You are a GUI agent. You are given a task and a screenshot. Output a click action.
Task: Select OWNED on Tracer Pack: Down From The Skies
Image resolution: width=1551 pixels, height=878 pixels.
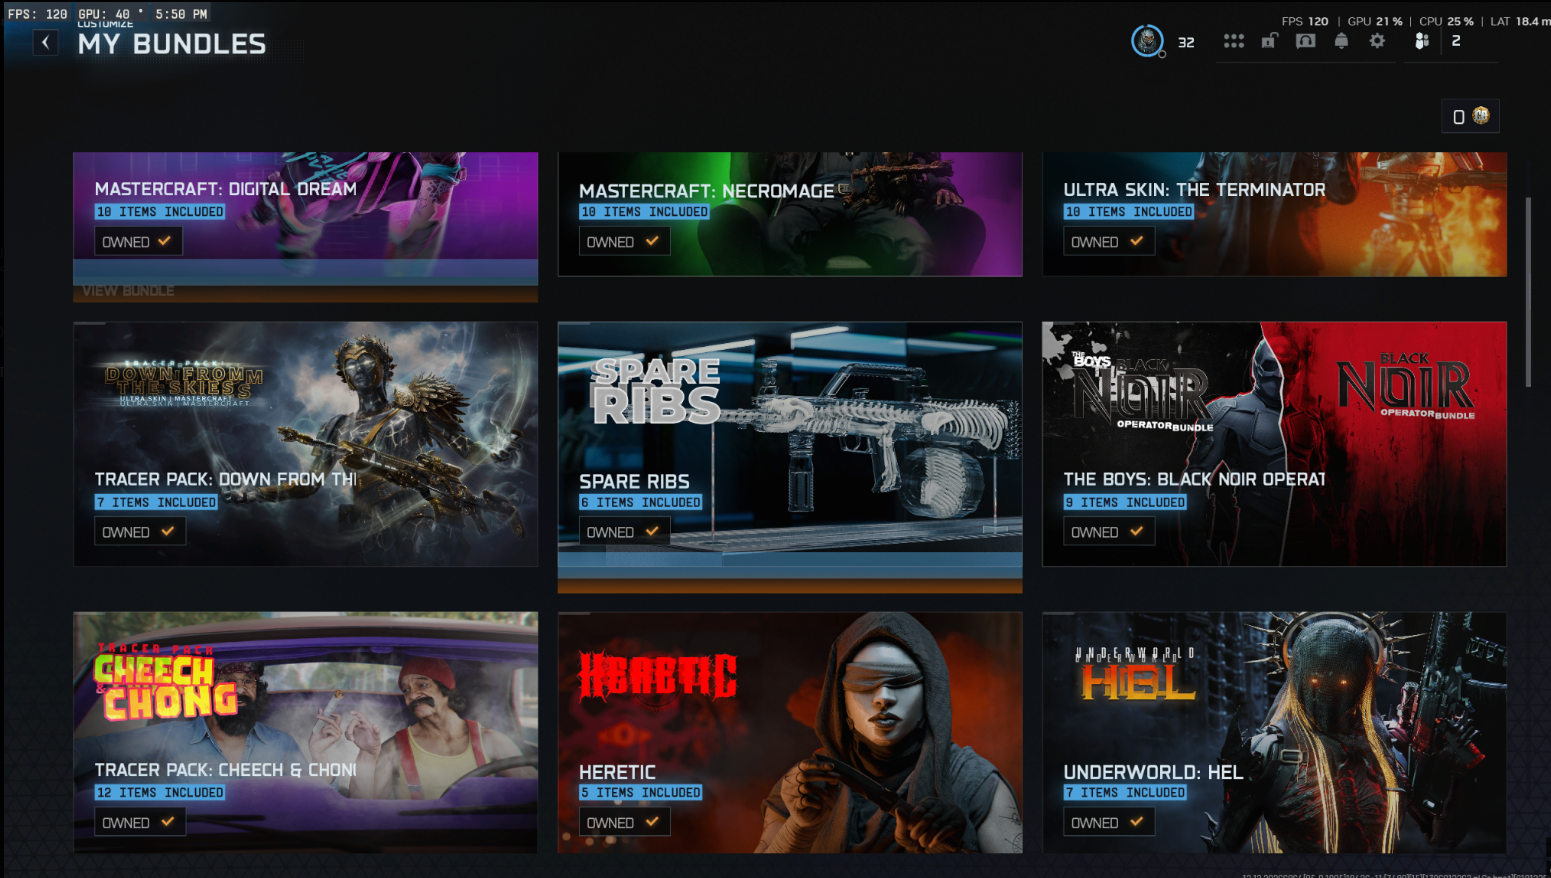pyautogui.click(x=139, y=532)
